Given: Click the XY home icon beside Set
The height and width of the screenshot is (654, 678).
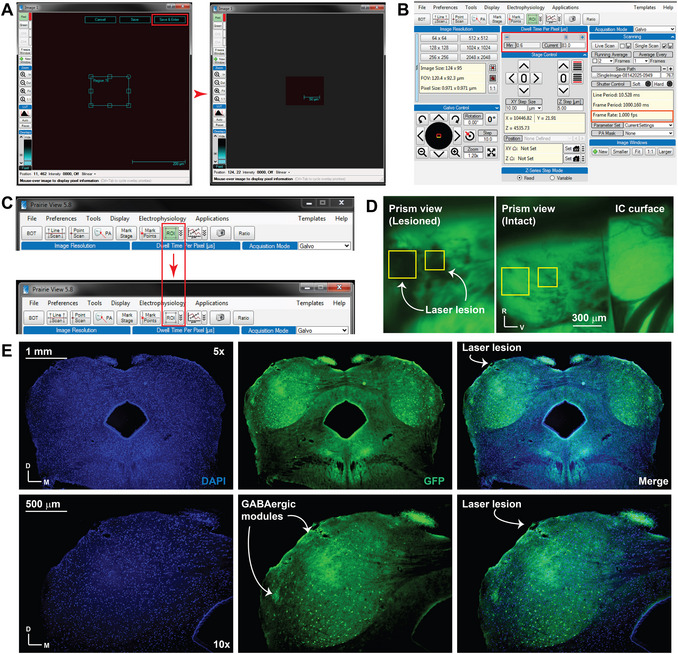Looking at the screenshot, I should (576, 148).
